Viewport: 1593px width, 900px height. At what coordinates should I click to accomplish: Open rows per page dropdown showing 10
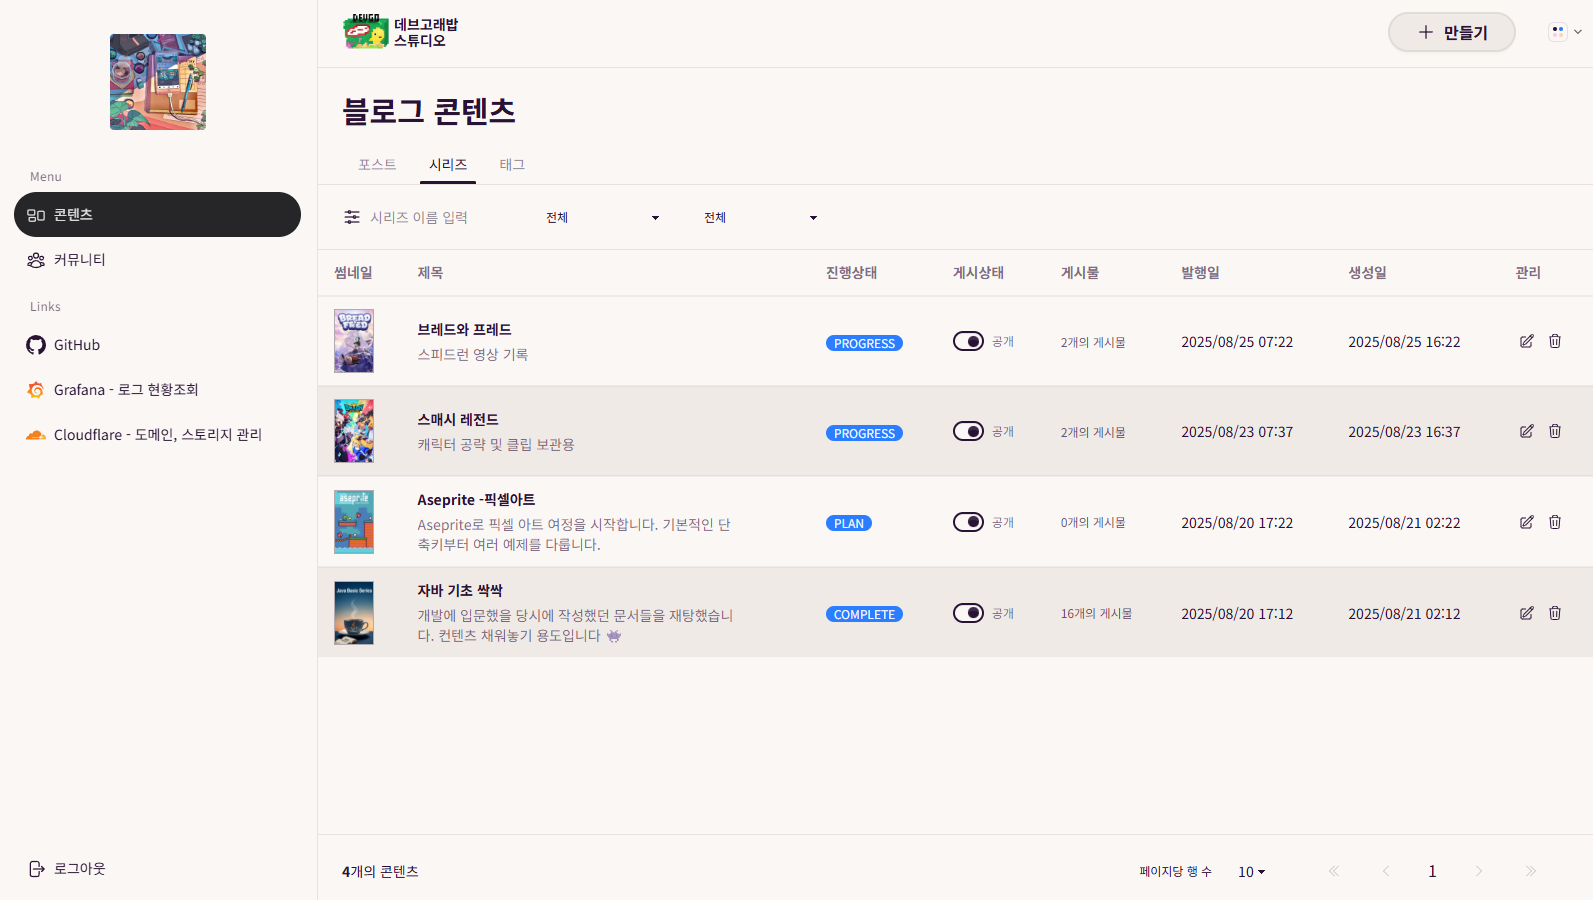1251,872
